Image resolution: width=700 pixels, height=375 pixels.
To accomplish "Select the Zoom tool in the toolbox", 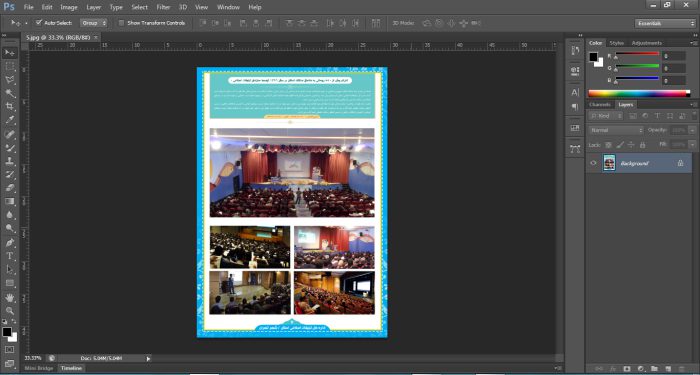I will point(10,311).
